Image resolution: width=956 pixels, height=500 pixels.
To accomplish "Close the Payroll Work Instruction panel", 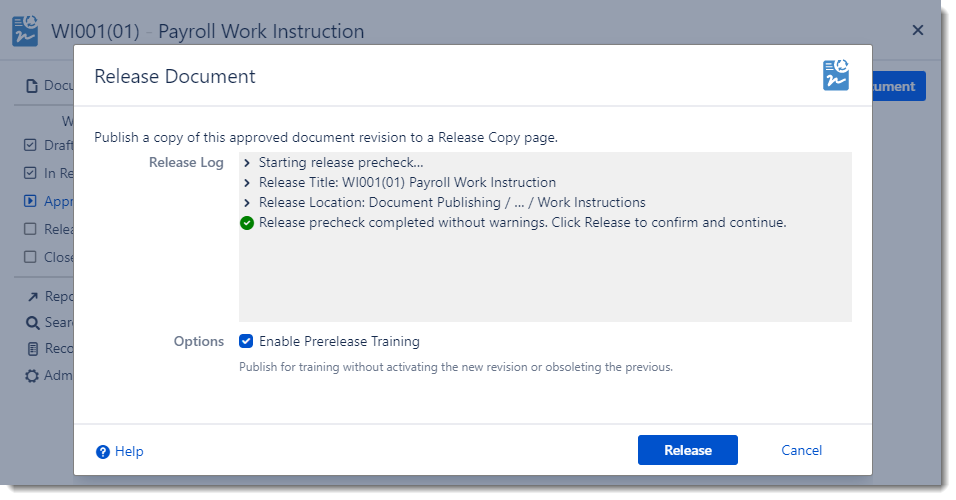I will [x=917, y=30].
